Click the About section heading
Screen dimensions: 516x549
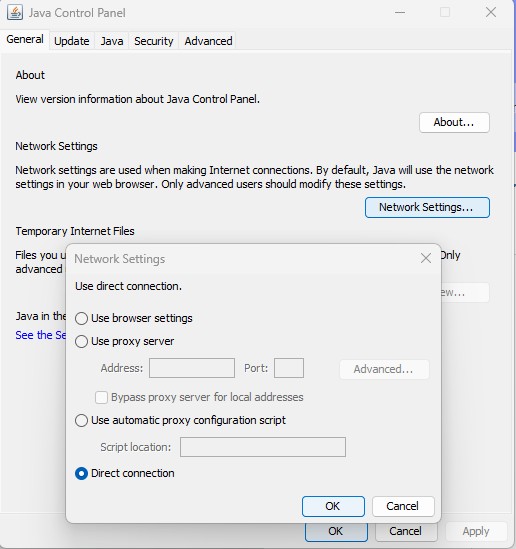30,75
